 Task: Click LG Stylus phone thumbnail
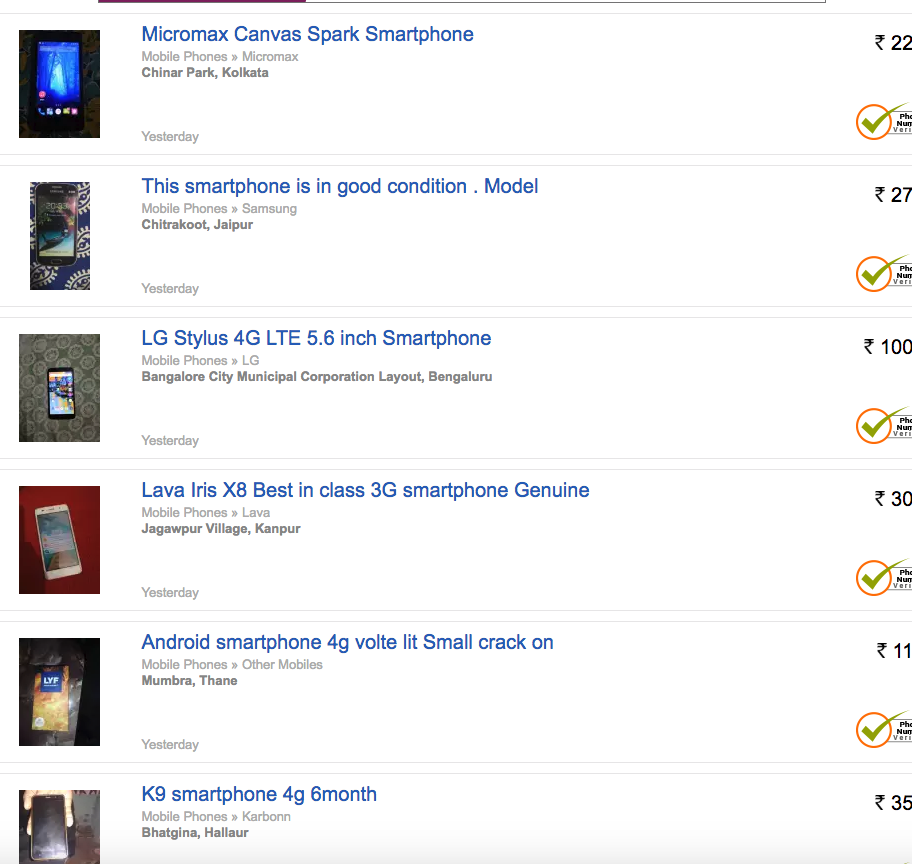pyautogui.click(x=59, y=388)
